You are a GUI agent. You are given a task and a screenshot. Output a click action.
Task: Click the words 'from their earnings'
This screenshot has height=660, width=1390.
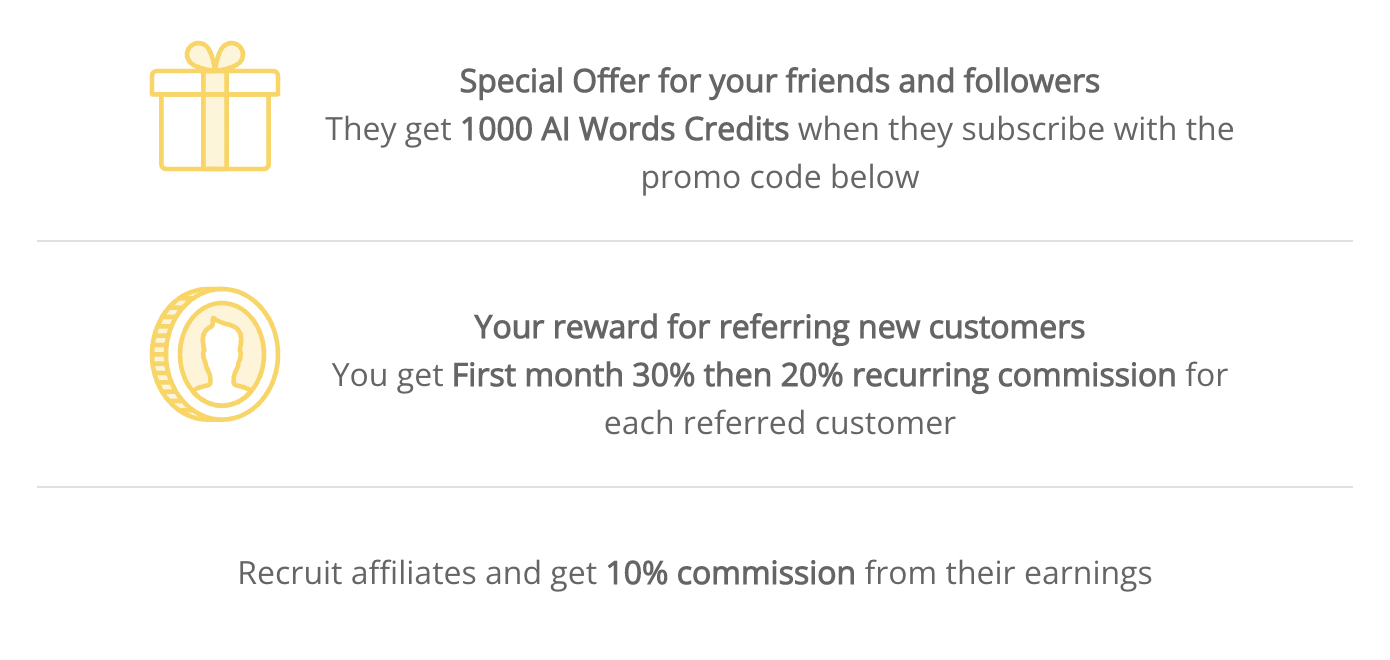point(1008,574)
